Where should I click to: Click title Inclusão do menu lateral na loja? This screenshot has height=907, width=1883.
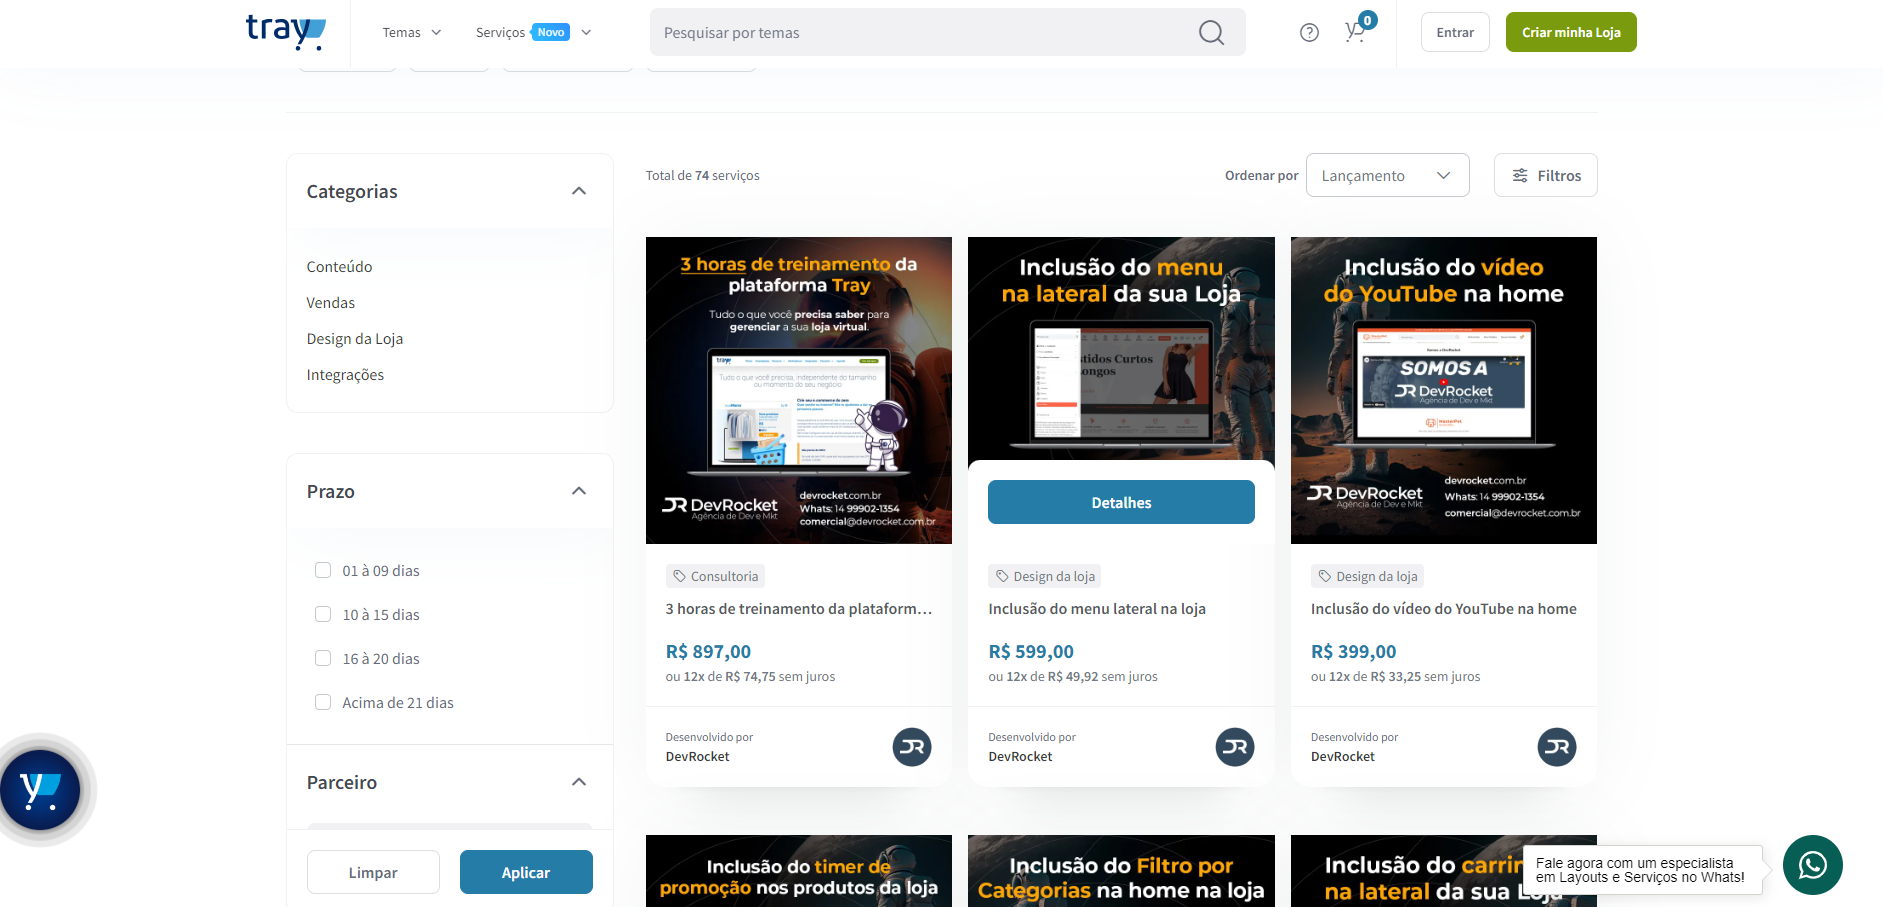[1097, 609]
